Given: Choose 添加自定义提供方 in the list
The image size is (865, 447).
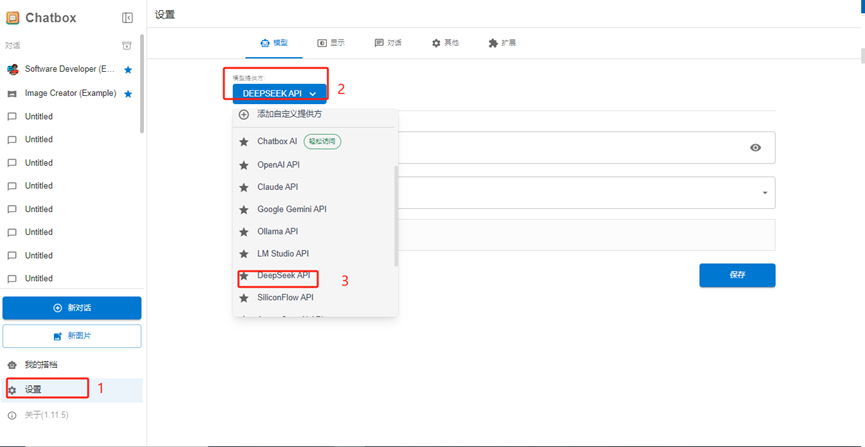Looking at the screenshot, I should coord(315,115).
